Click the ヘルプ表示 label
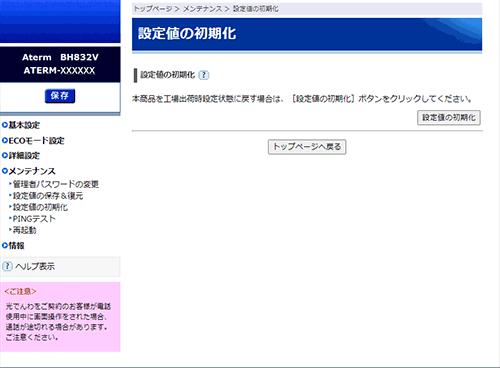Image resolution: width=500 pixels, height=368 pixels. point(35,266)
